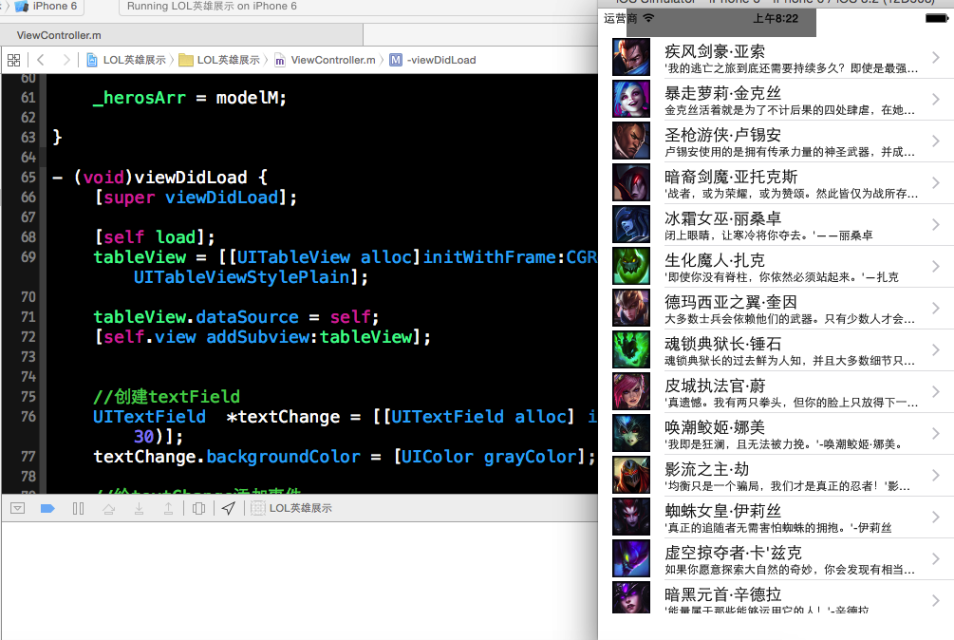Click the _herosArr = modelM line
The height and width of the screenshot is (640, 954).
click(189, 97)
